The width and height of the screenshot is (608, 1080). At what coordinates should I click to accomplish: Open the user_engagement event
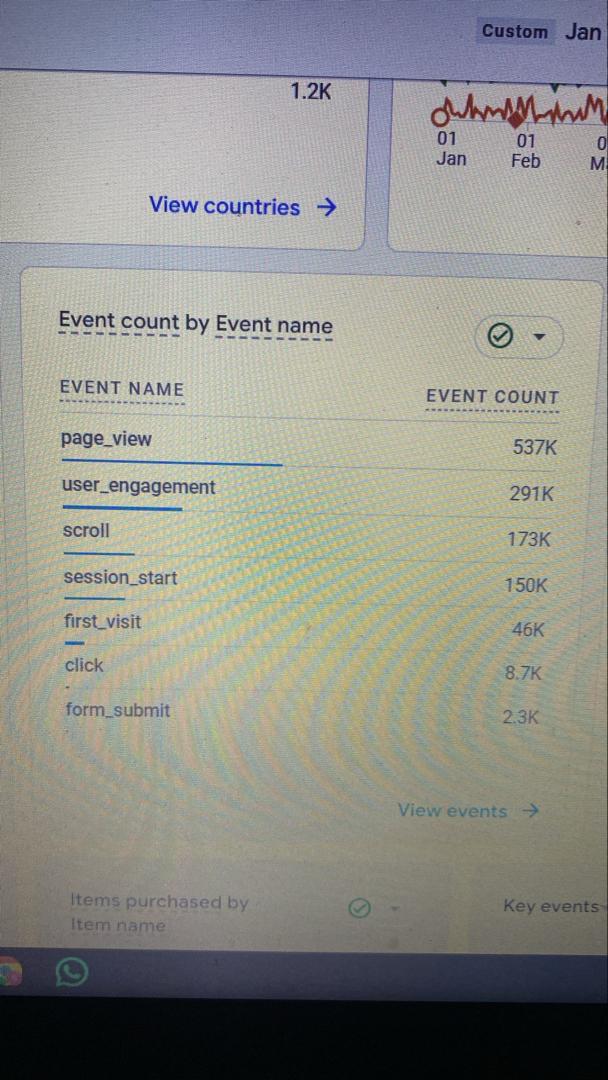(139, 487)
